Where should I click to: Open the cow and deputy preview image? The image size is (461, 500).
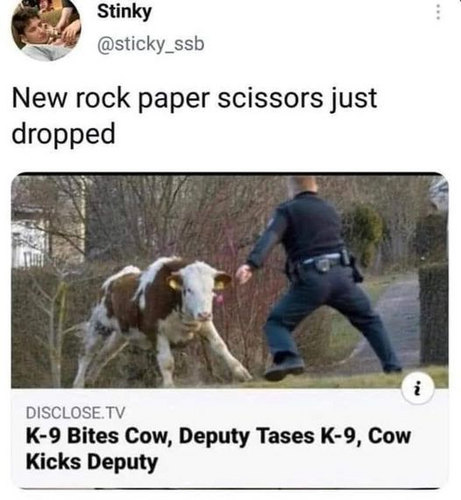230,280
